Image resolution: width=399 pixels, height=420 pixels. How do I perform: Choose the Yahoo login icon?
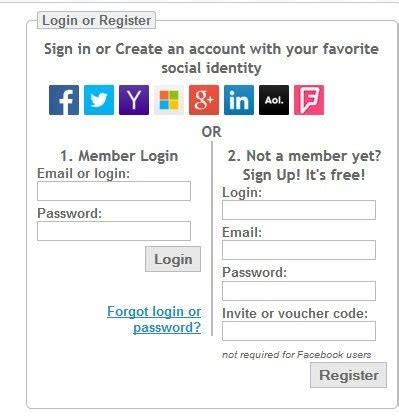click(x=134, y=100)
